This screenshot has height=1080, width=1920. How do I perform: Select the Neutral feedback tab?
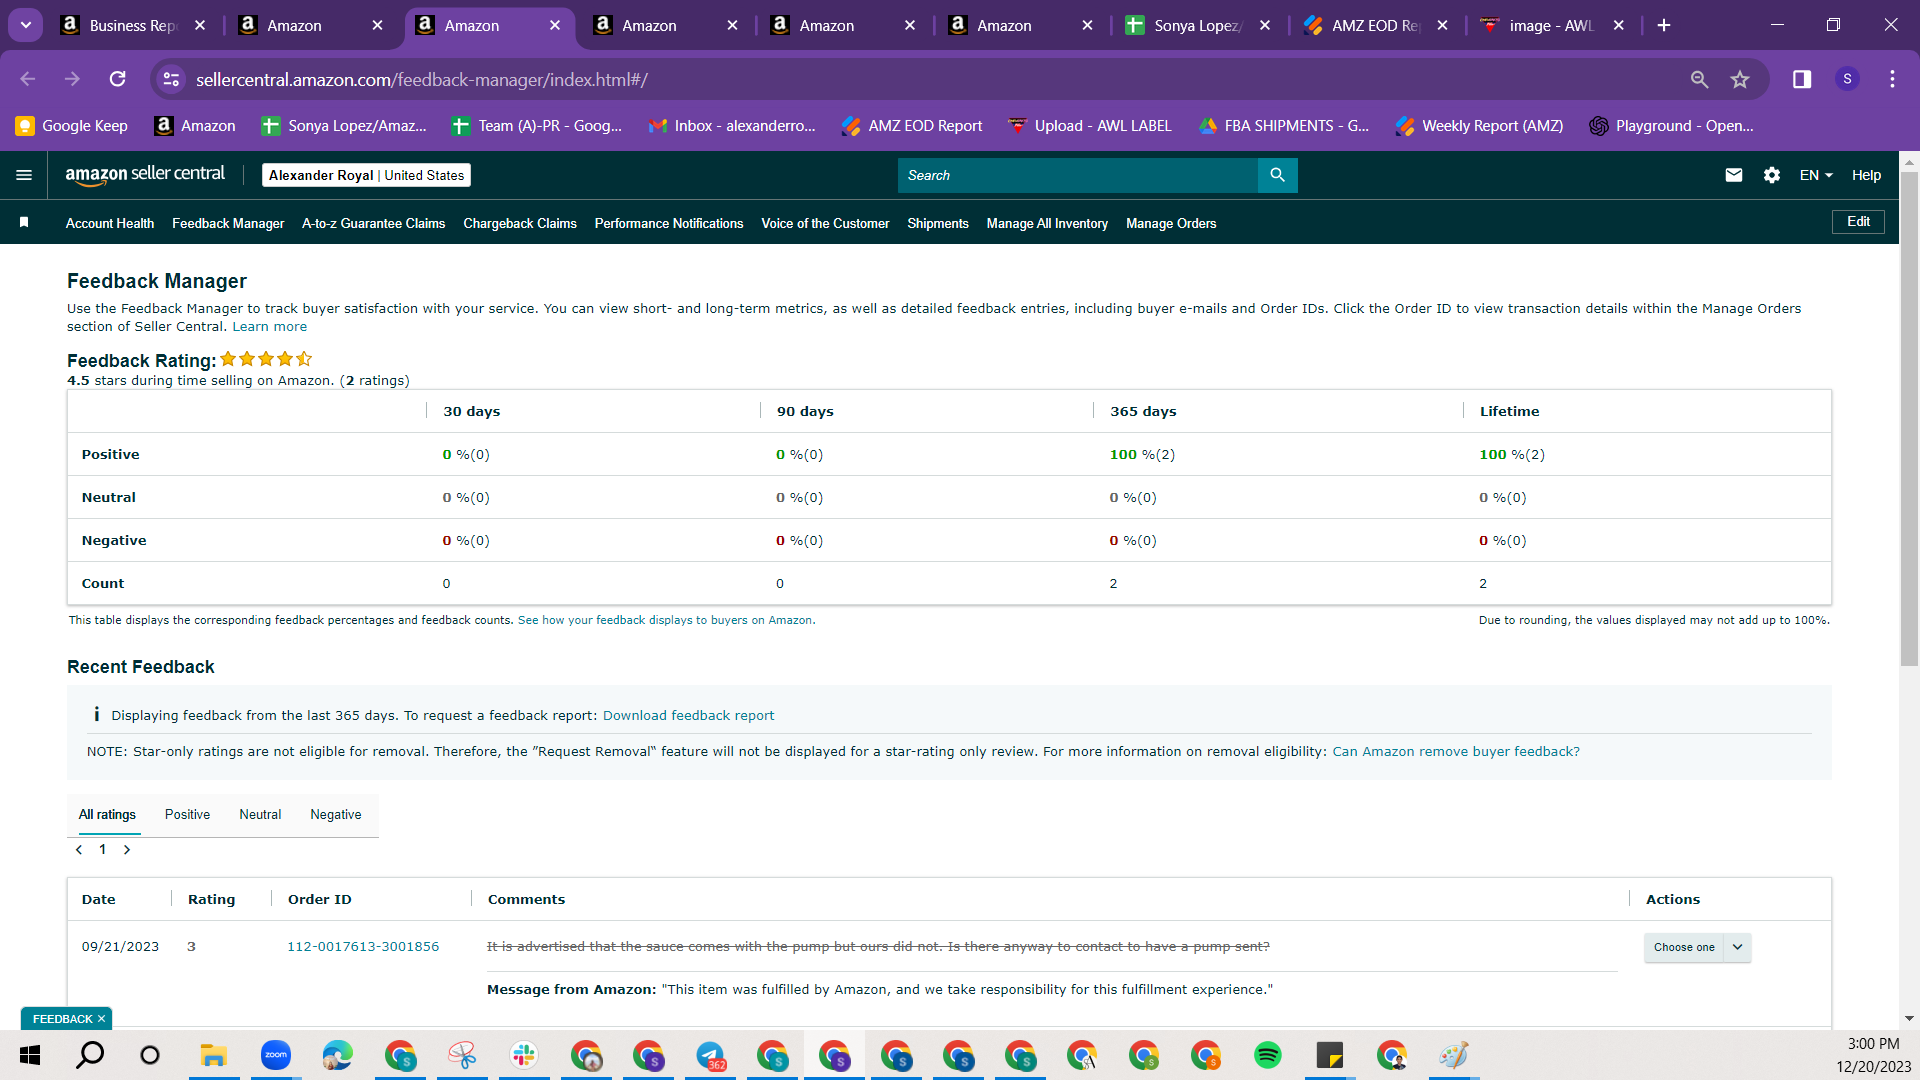click(x=260, y=815)
